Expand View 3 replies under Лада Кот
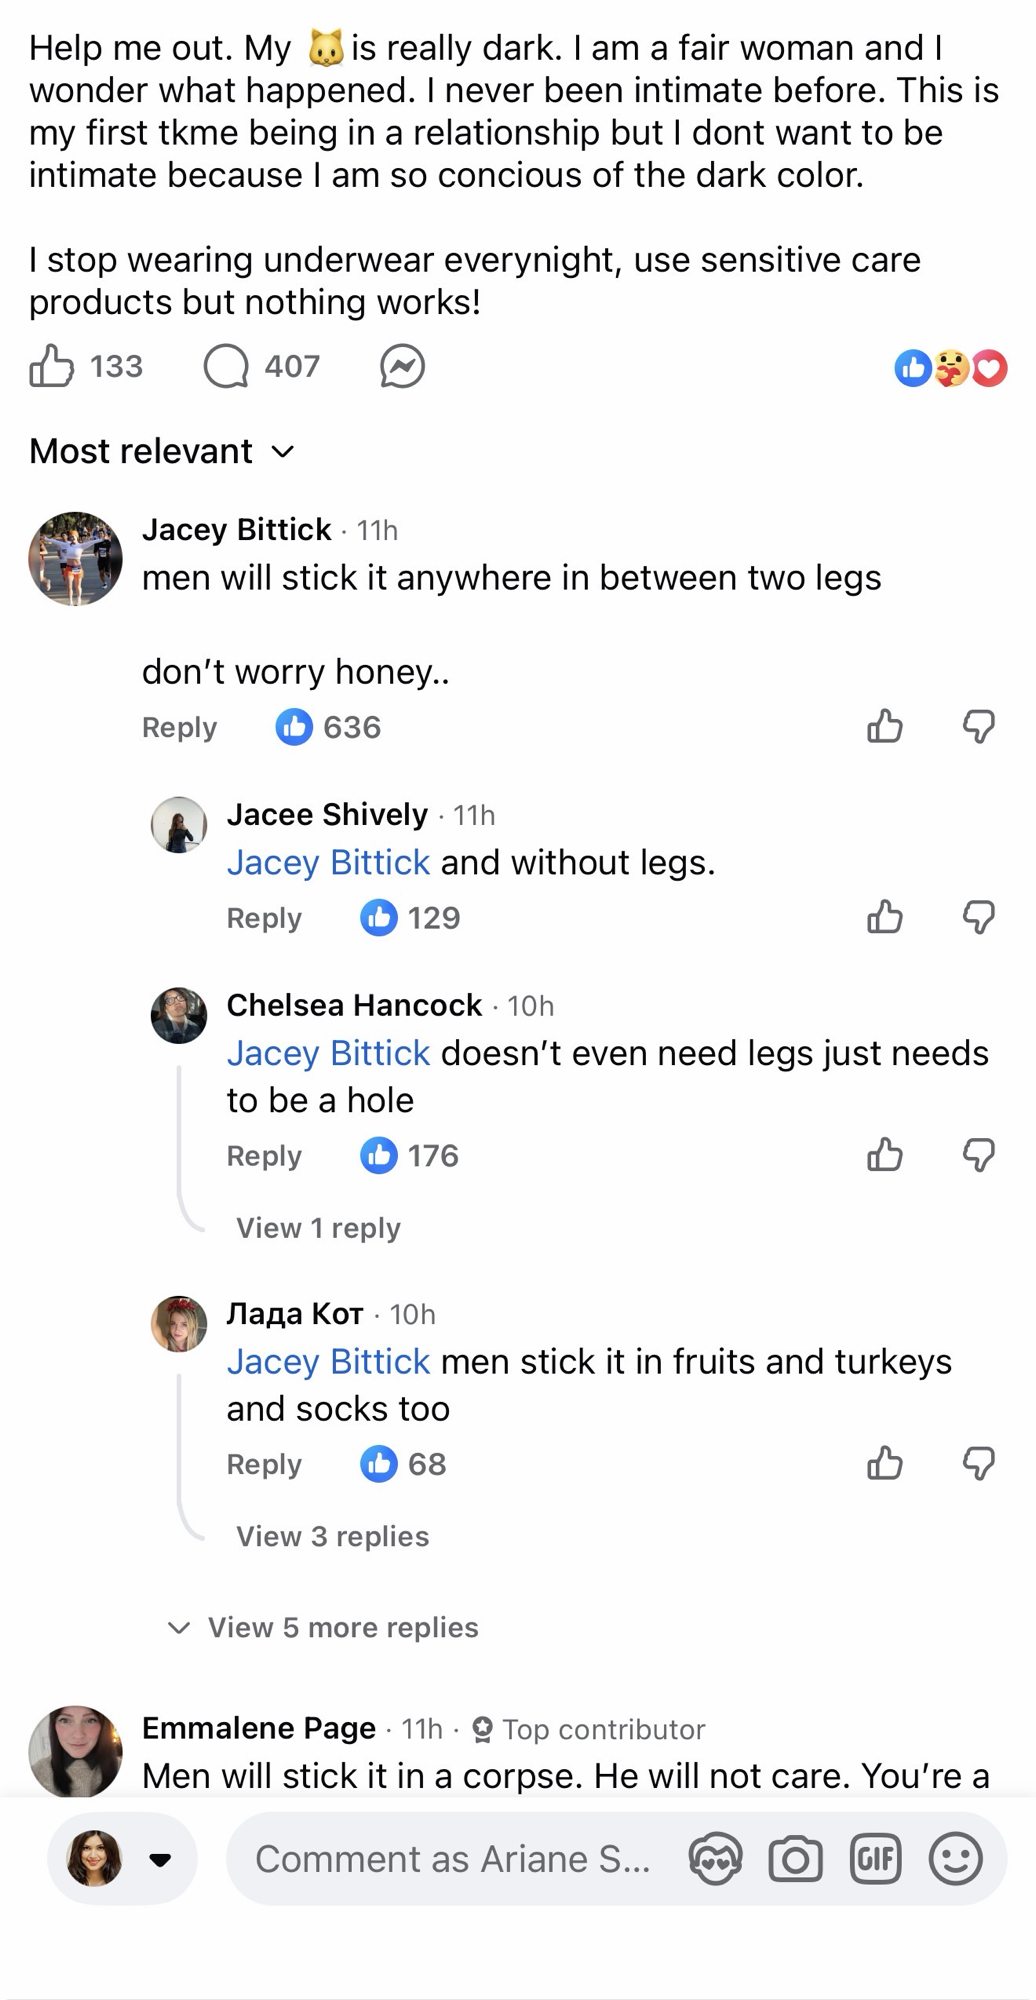 click(x=332, y=1536)
